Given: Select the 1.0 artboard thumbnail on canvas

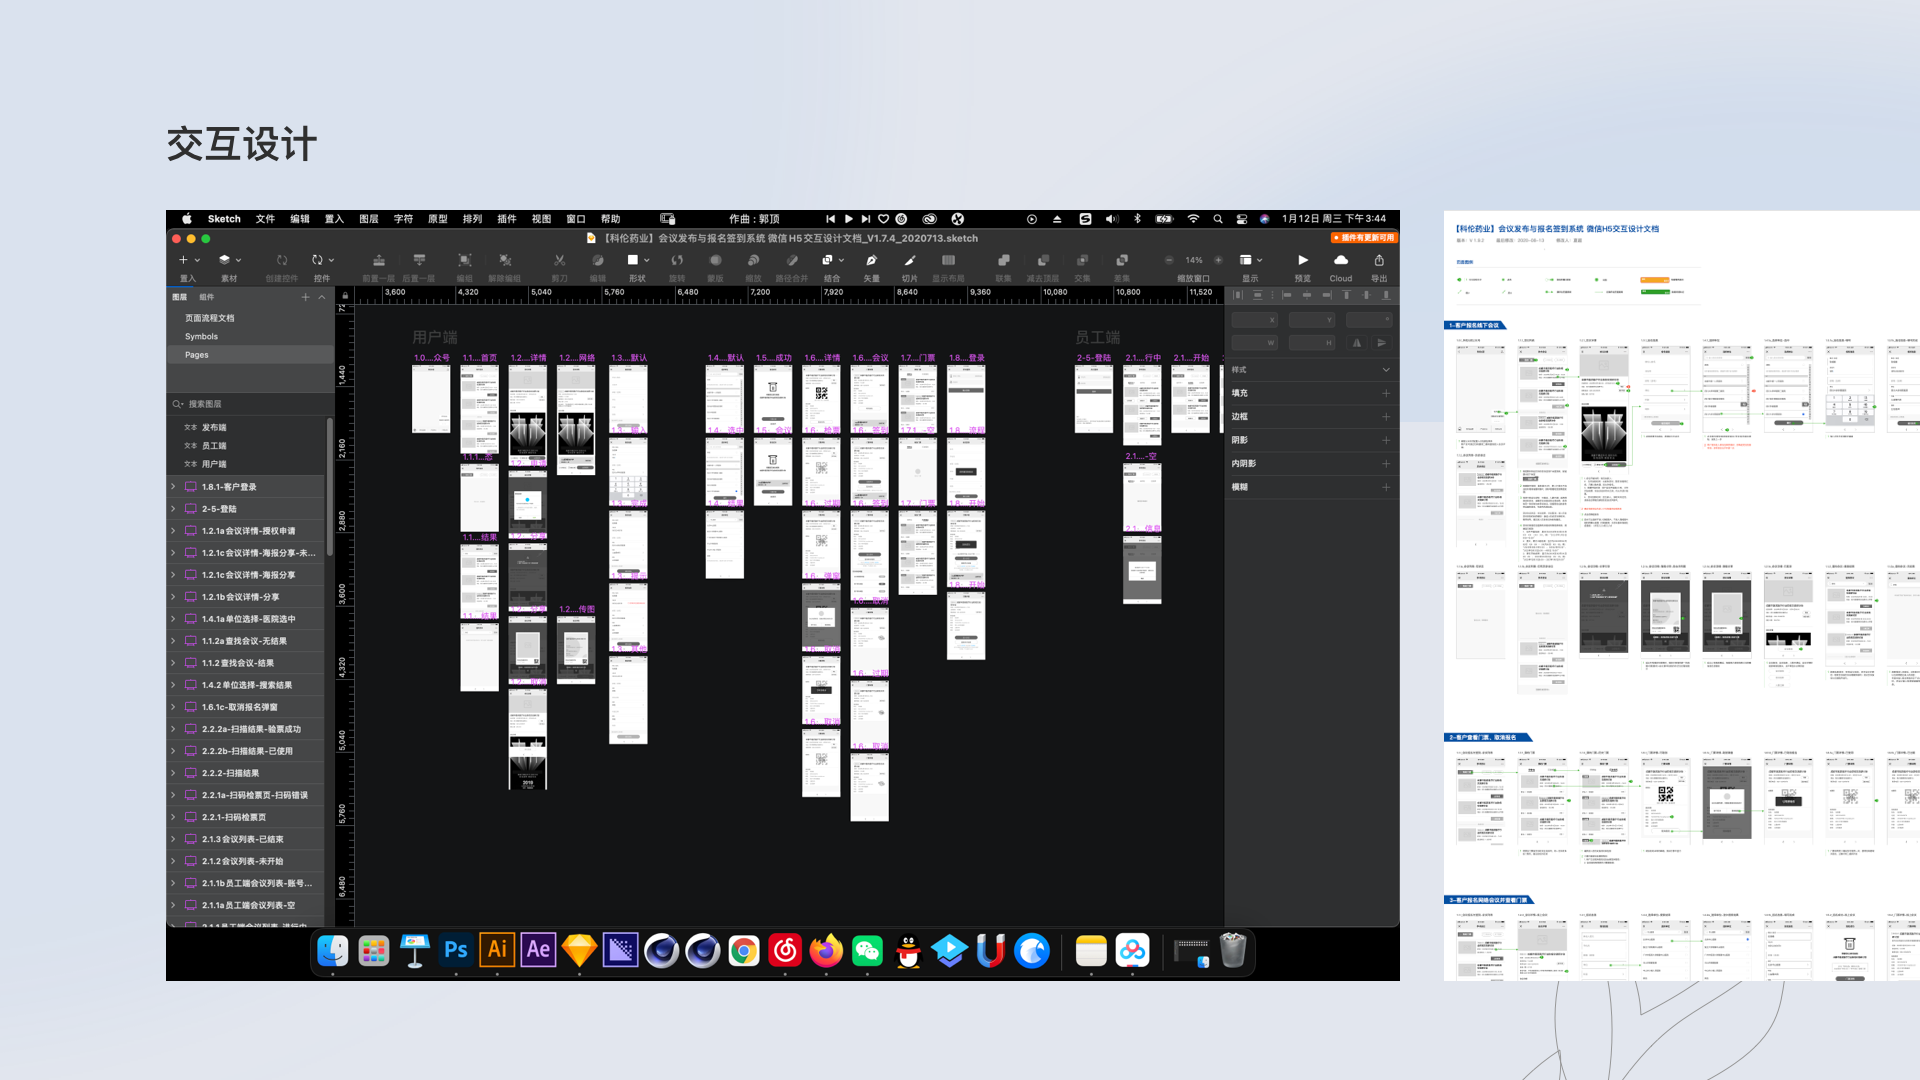Looking at the screenshot, I should click(x=431, y=399).
